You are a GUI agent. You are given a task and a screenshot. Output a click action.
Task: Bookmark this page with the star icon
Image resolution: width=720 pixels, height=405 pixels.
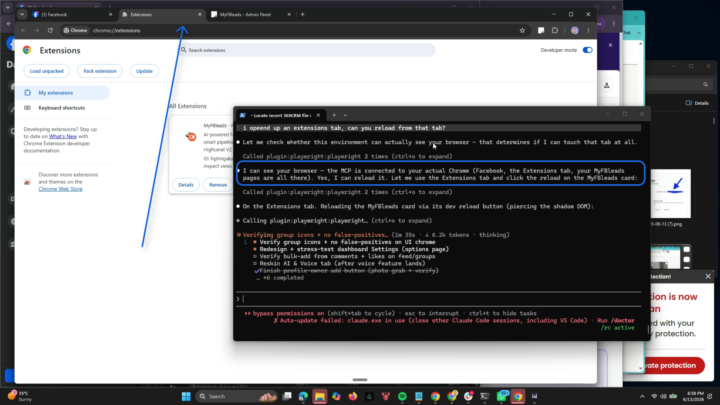tap(522, 31)
